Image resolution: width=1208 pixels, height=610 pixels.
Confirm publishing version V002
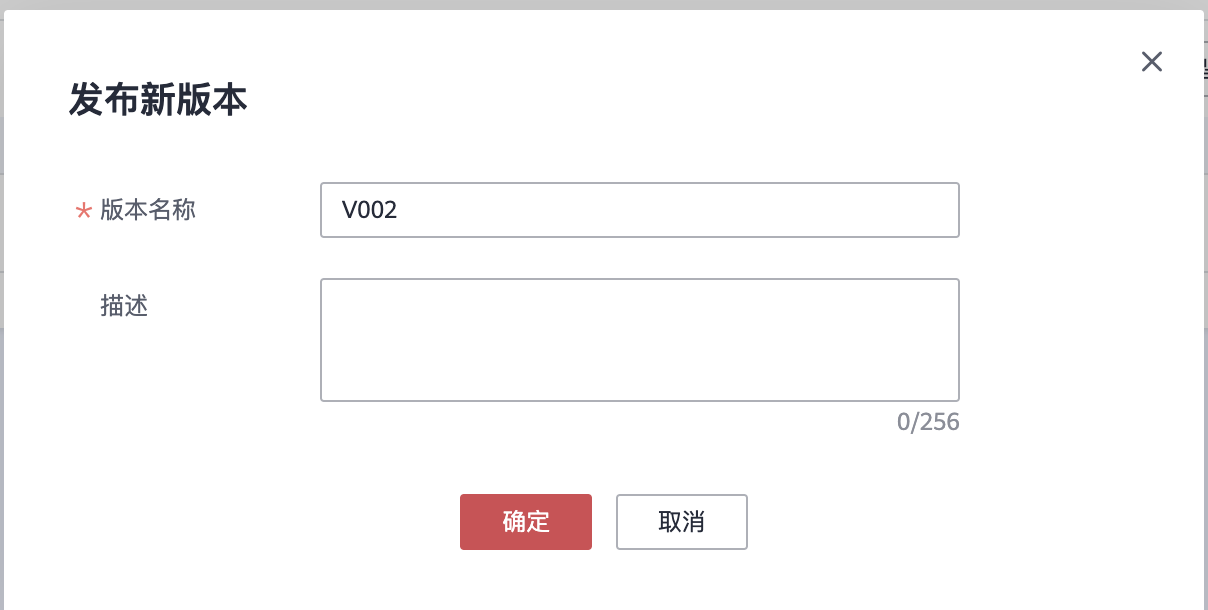click(526, 522)
